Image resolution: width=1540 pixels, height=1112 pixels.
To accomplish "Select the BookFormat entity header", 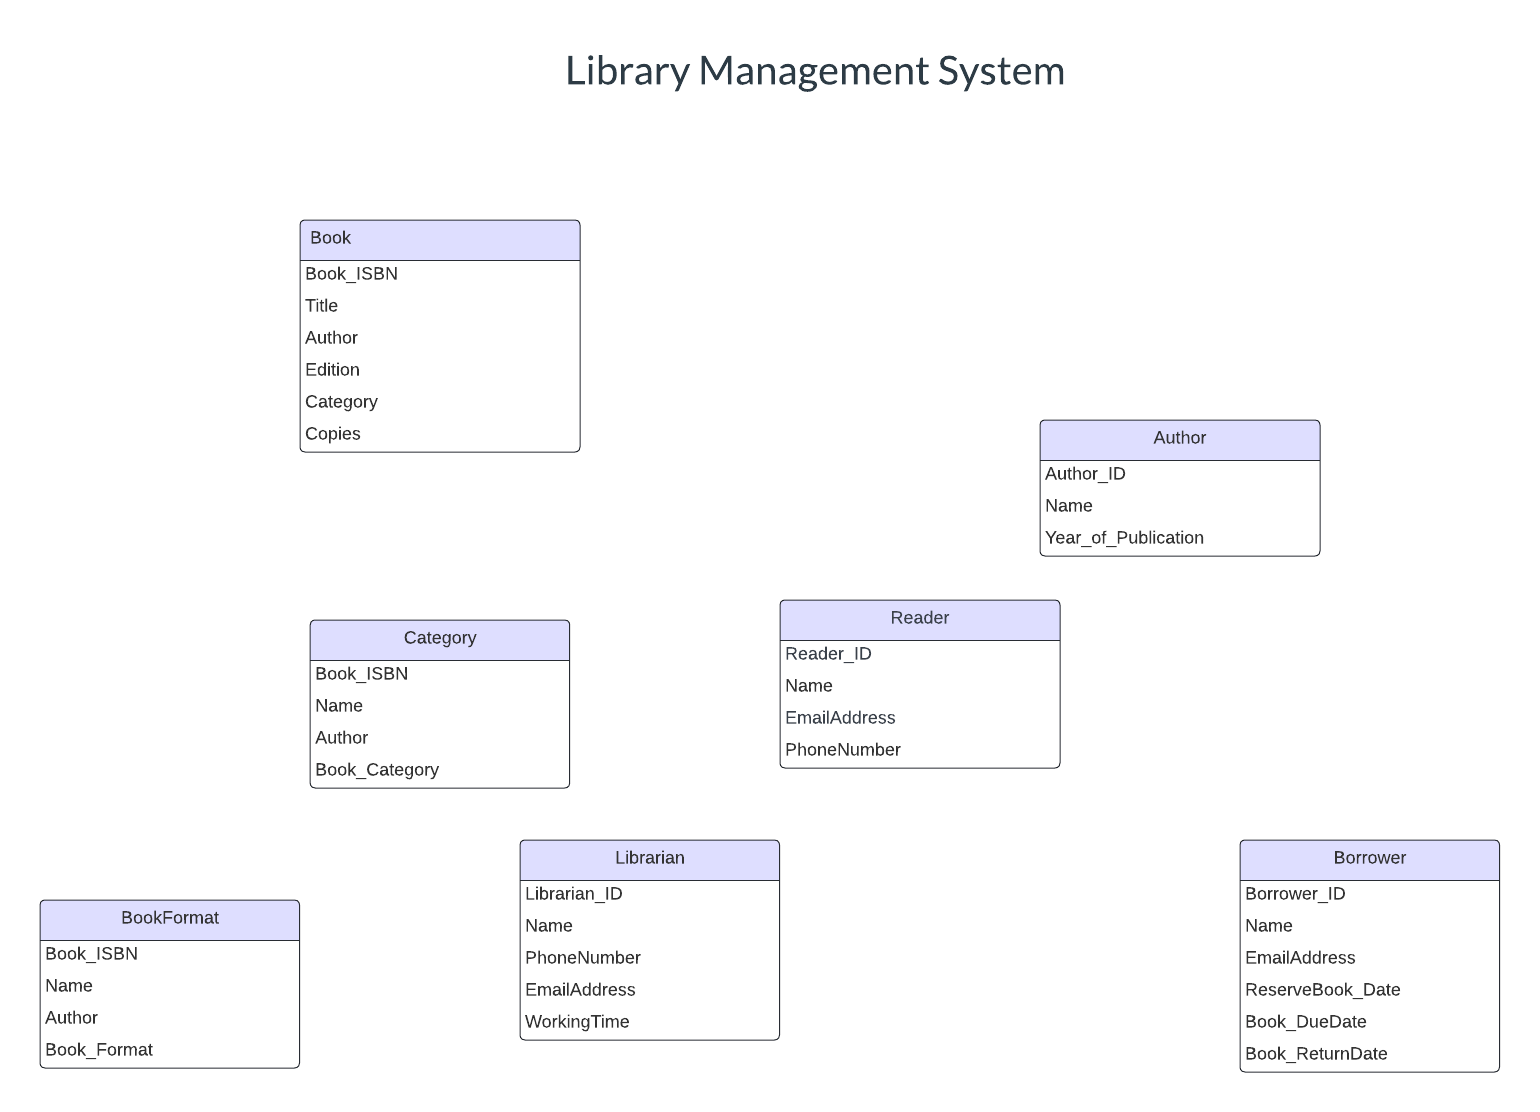I will coord(168,919).
